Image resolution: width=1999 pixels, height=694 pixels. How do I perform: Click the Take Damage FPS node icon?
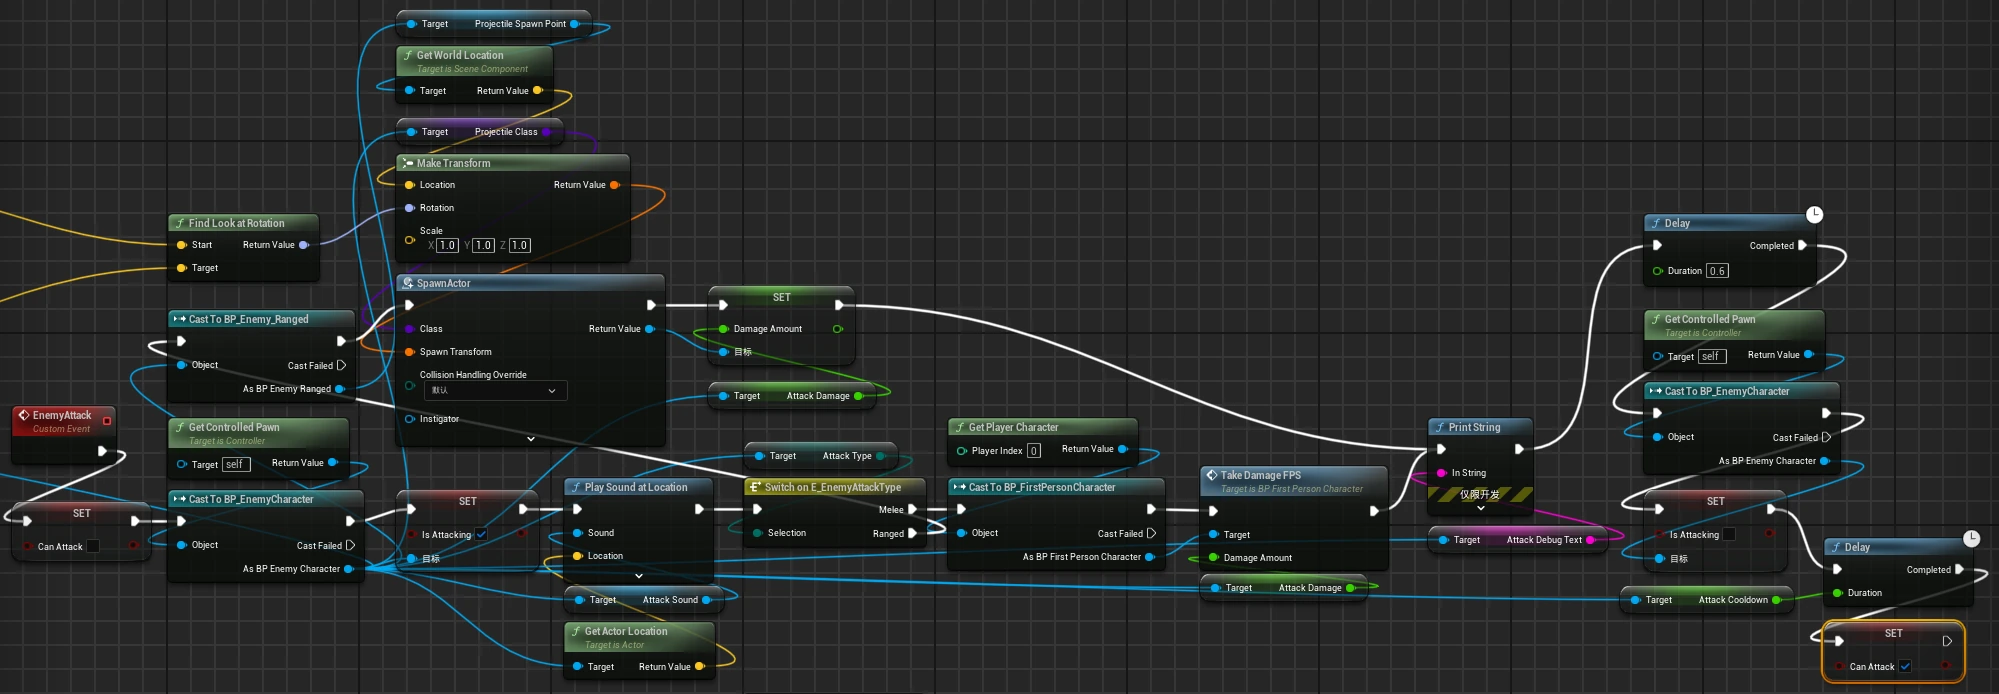[1212, 475]
